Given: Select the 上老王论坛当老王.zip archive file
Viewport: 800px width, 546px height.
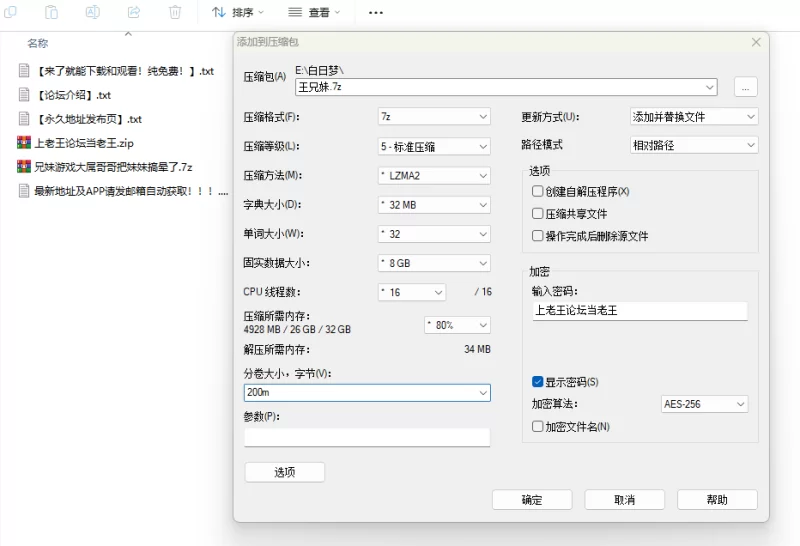Looking at the screenshot, I should coord(83,142).
